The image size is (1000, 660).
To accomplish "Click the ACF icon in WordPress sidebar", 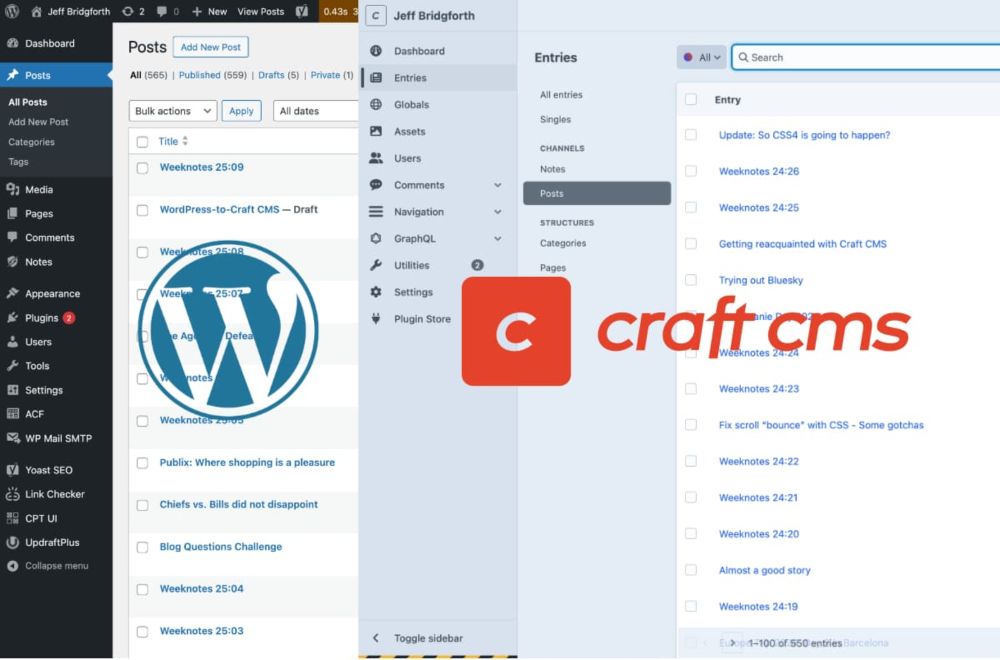I will [13, 414].
